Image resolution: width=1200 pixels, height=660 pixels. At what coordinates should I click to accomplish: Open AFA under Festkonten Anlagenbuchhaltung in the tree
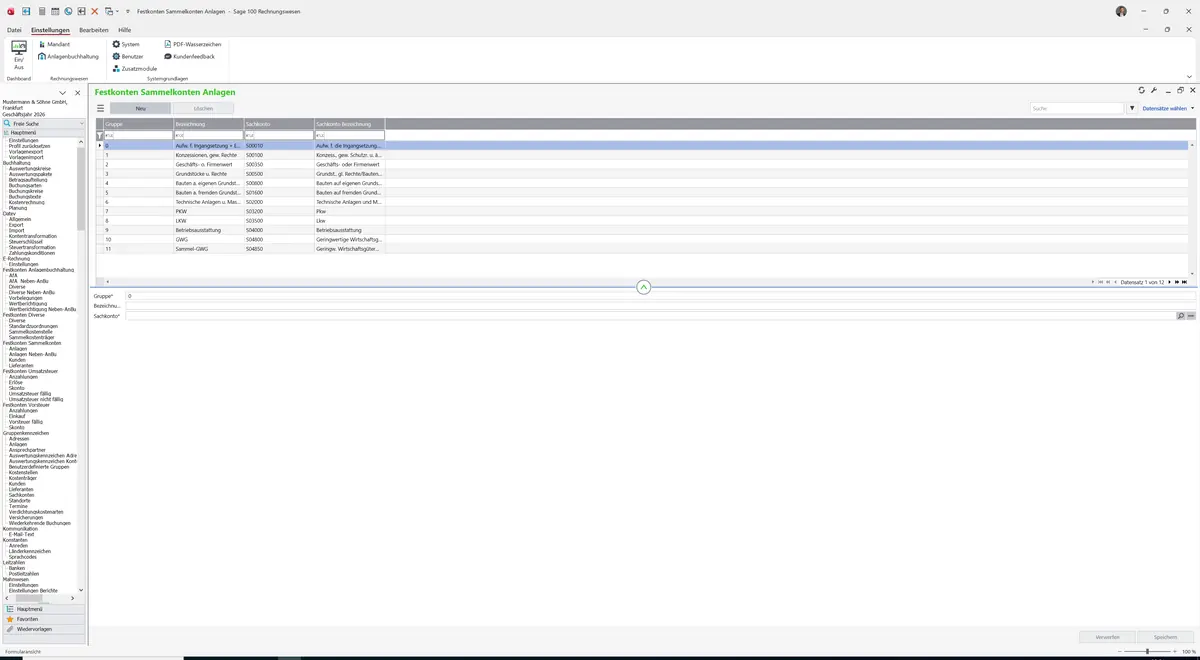(x=13, y=275)
